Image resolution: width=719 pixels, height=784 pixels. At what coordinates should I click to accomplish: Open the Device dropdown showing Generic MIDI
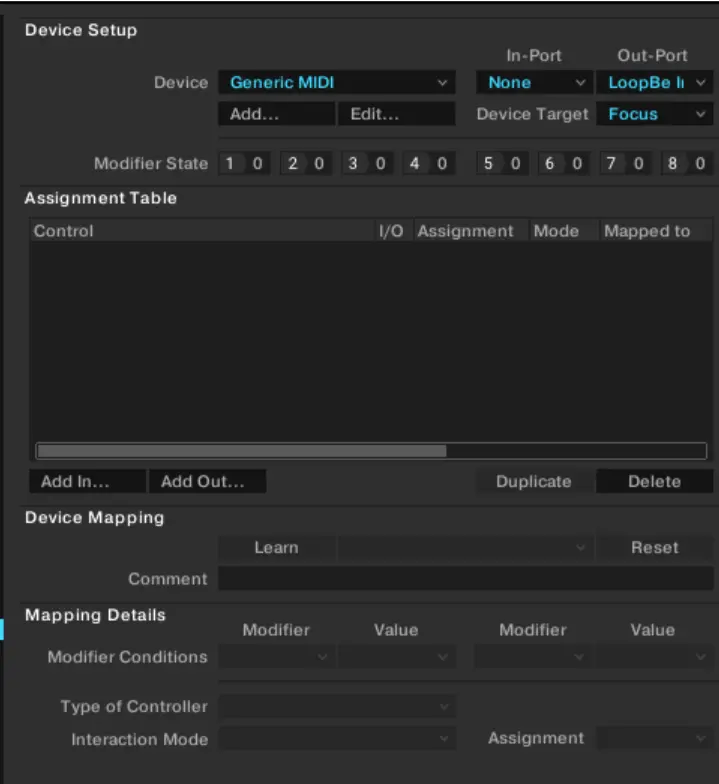[336, 83]
